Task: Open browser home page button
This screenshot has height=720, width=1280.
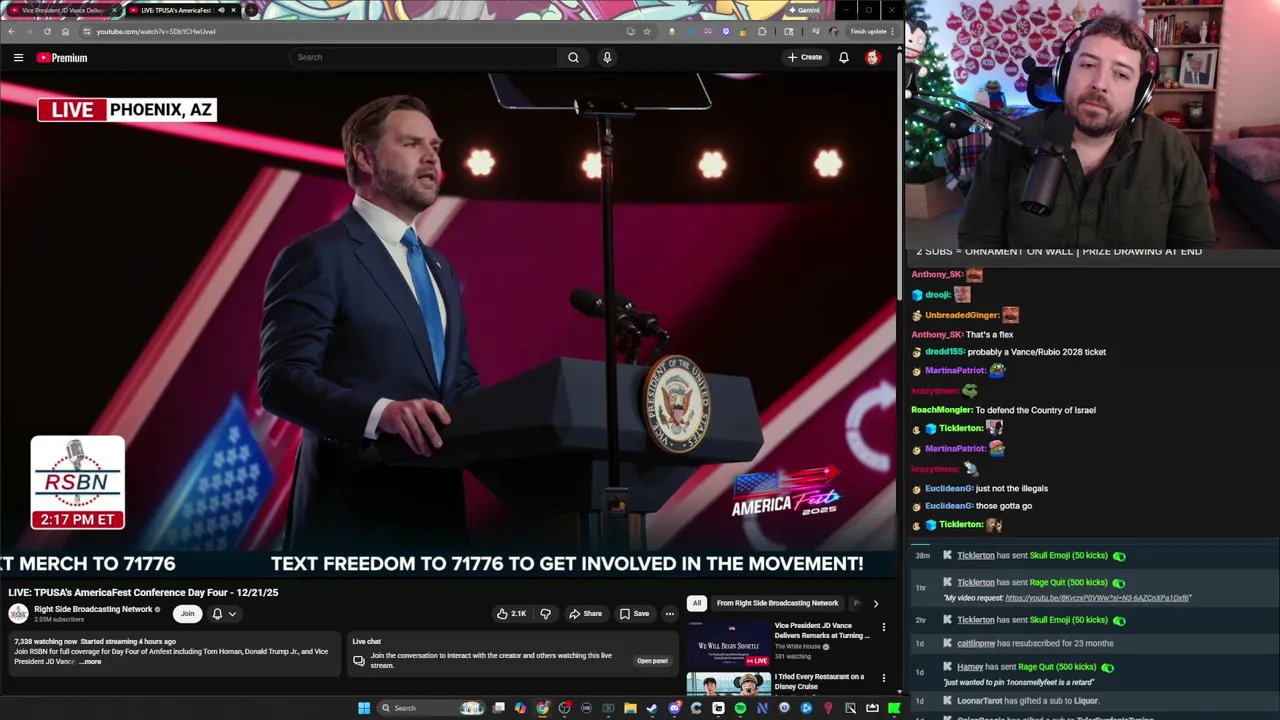Action: 65,31
